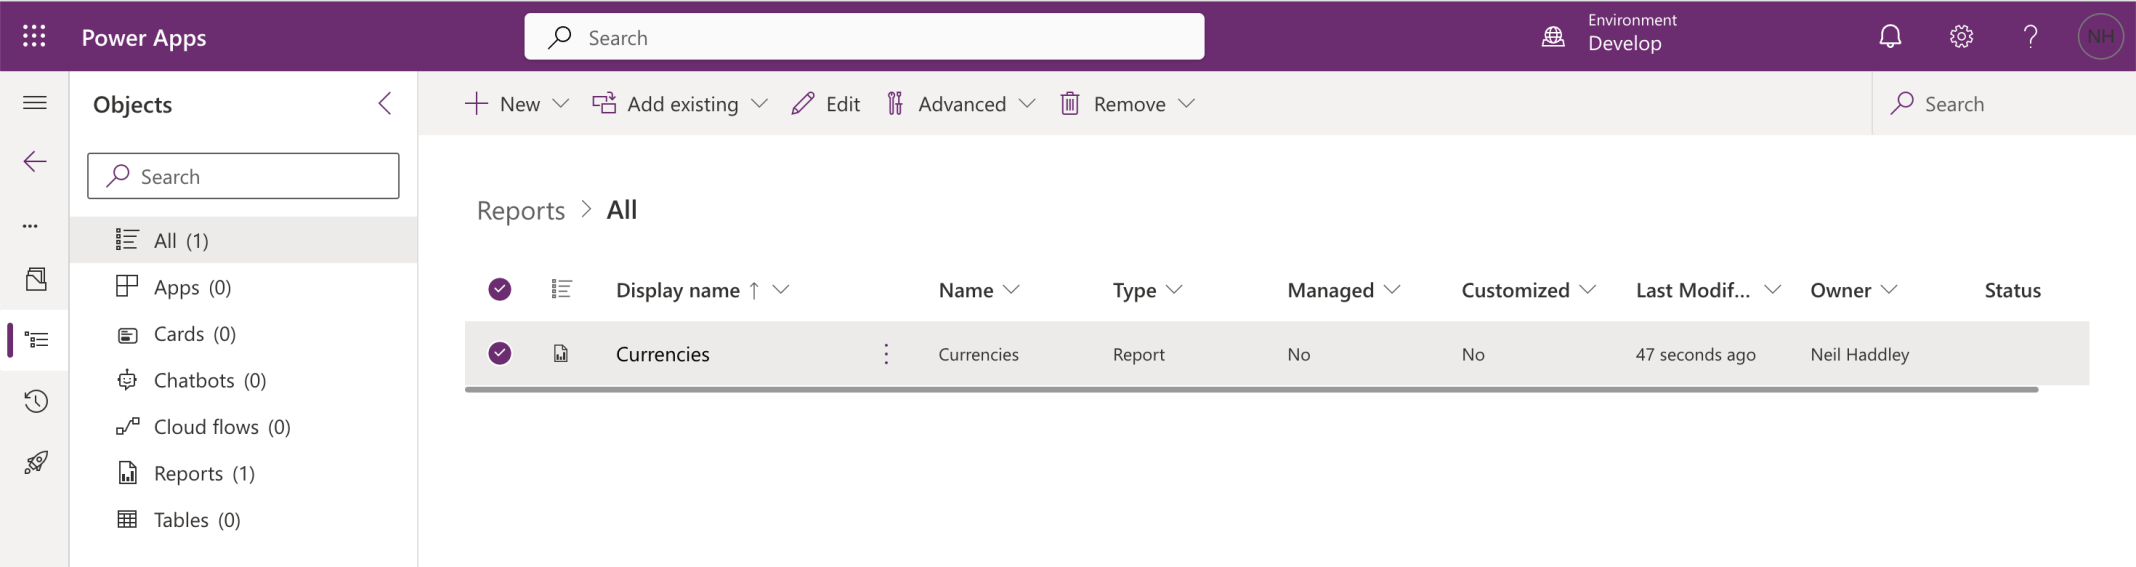Click the Edit button

(x=826, y=104)
